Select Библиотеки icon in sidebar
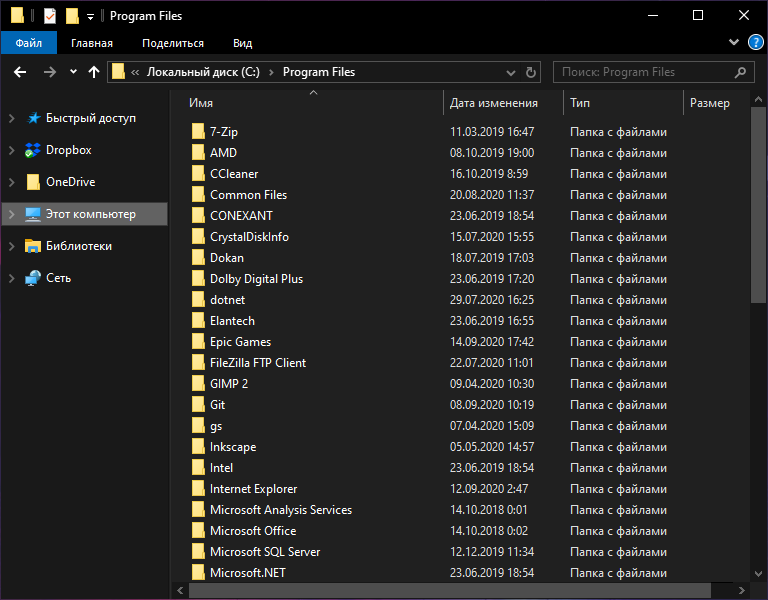This screenshot has height=600, width=768. (x=33, y=246)
